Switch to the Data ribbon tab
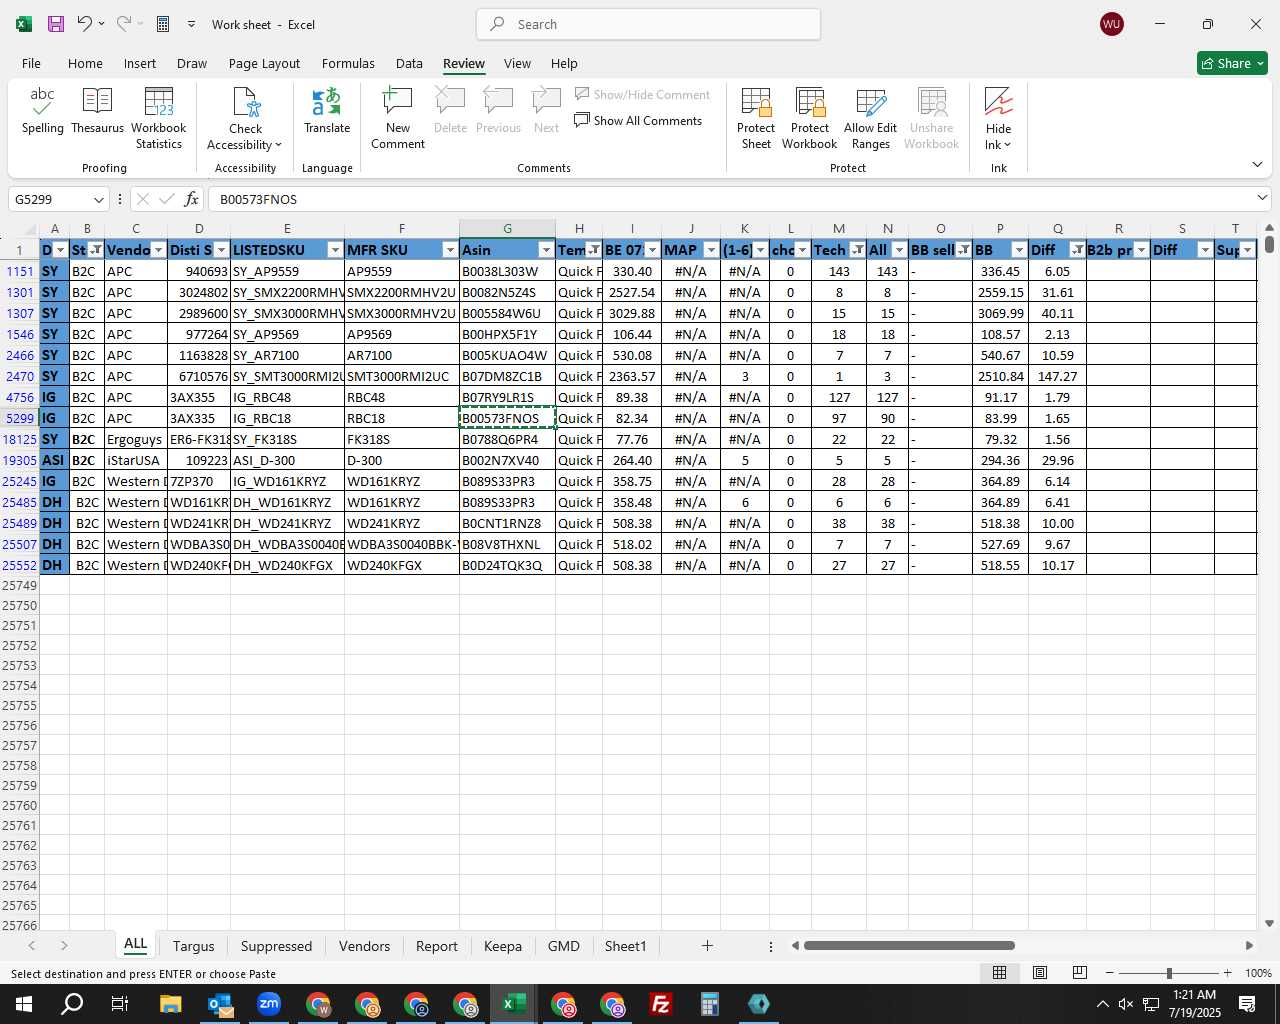 pos(409,63)
